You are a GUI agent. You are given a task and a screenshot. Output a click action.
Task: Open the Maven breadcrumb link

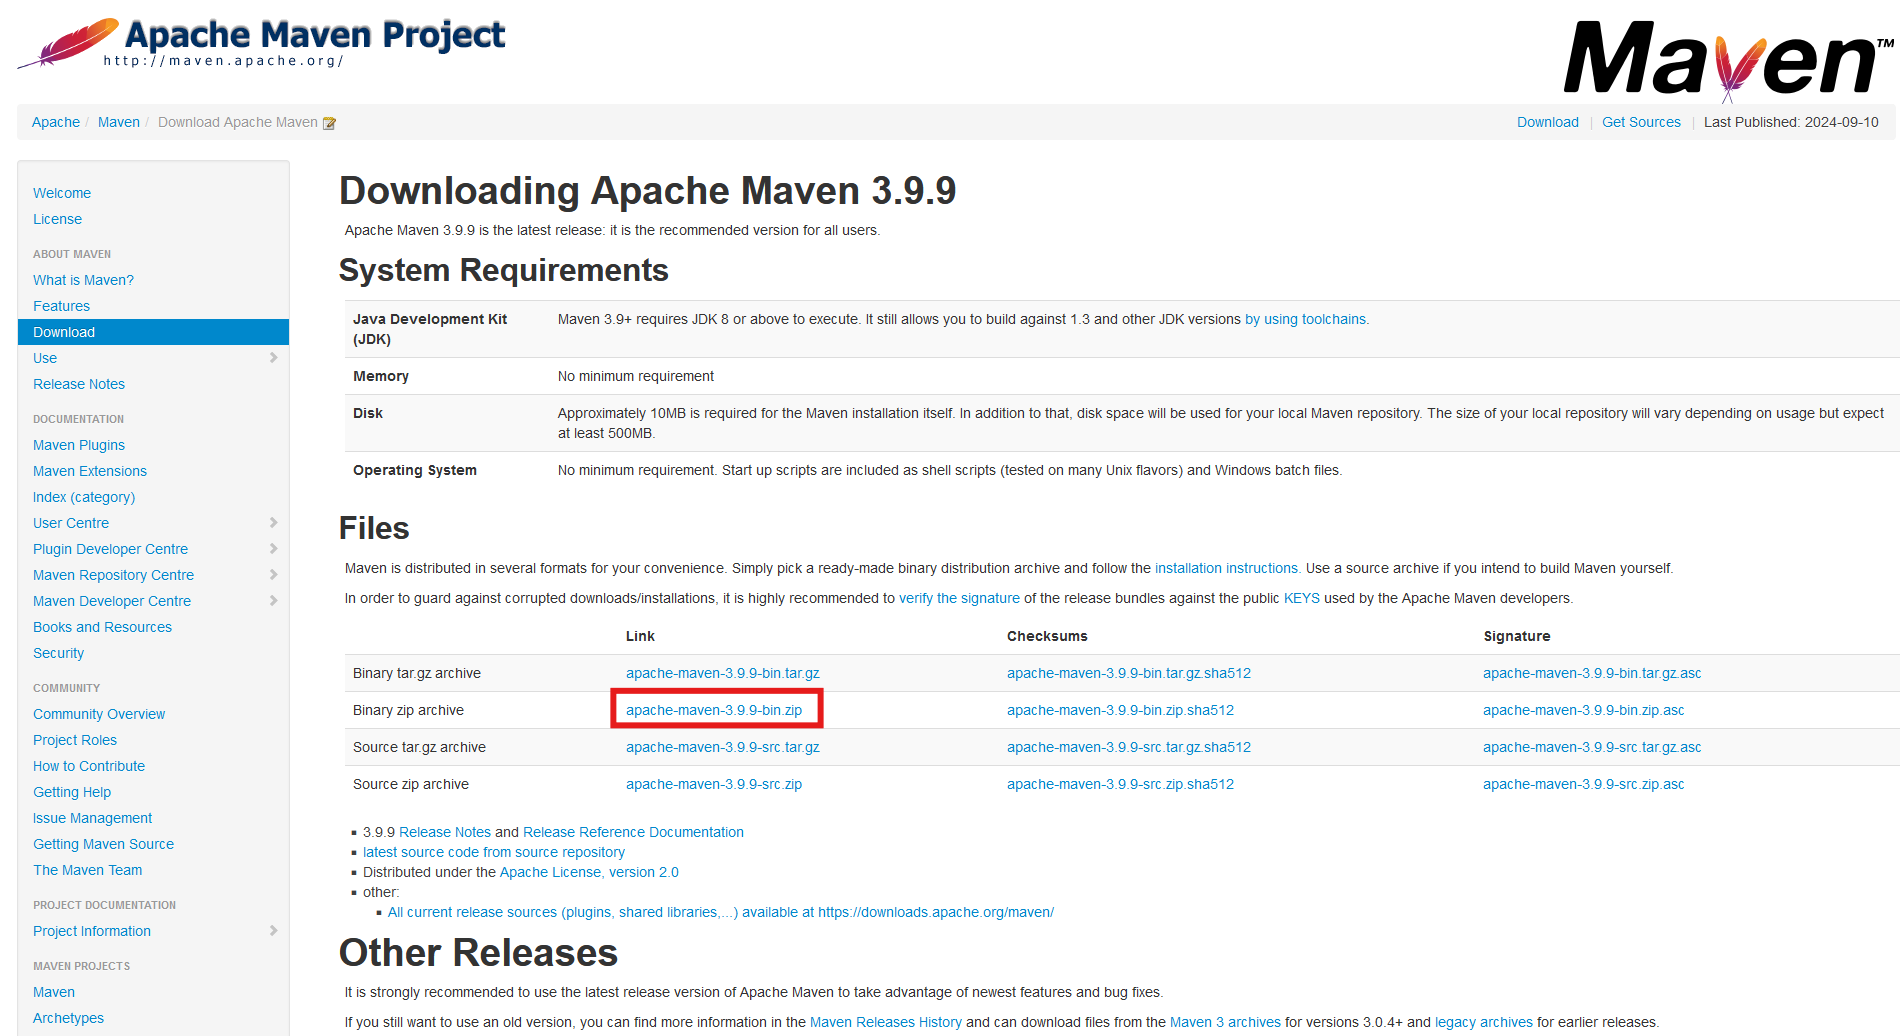coord(119,121)
